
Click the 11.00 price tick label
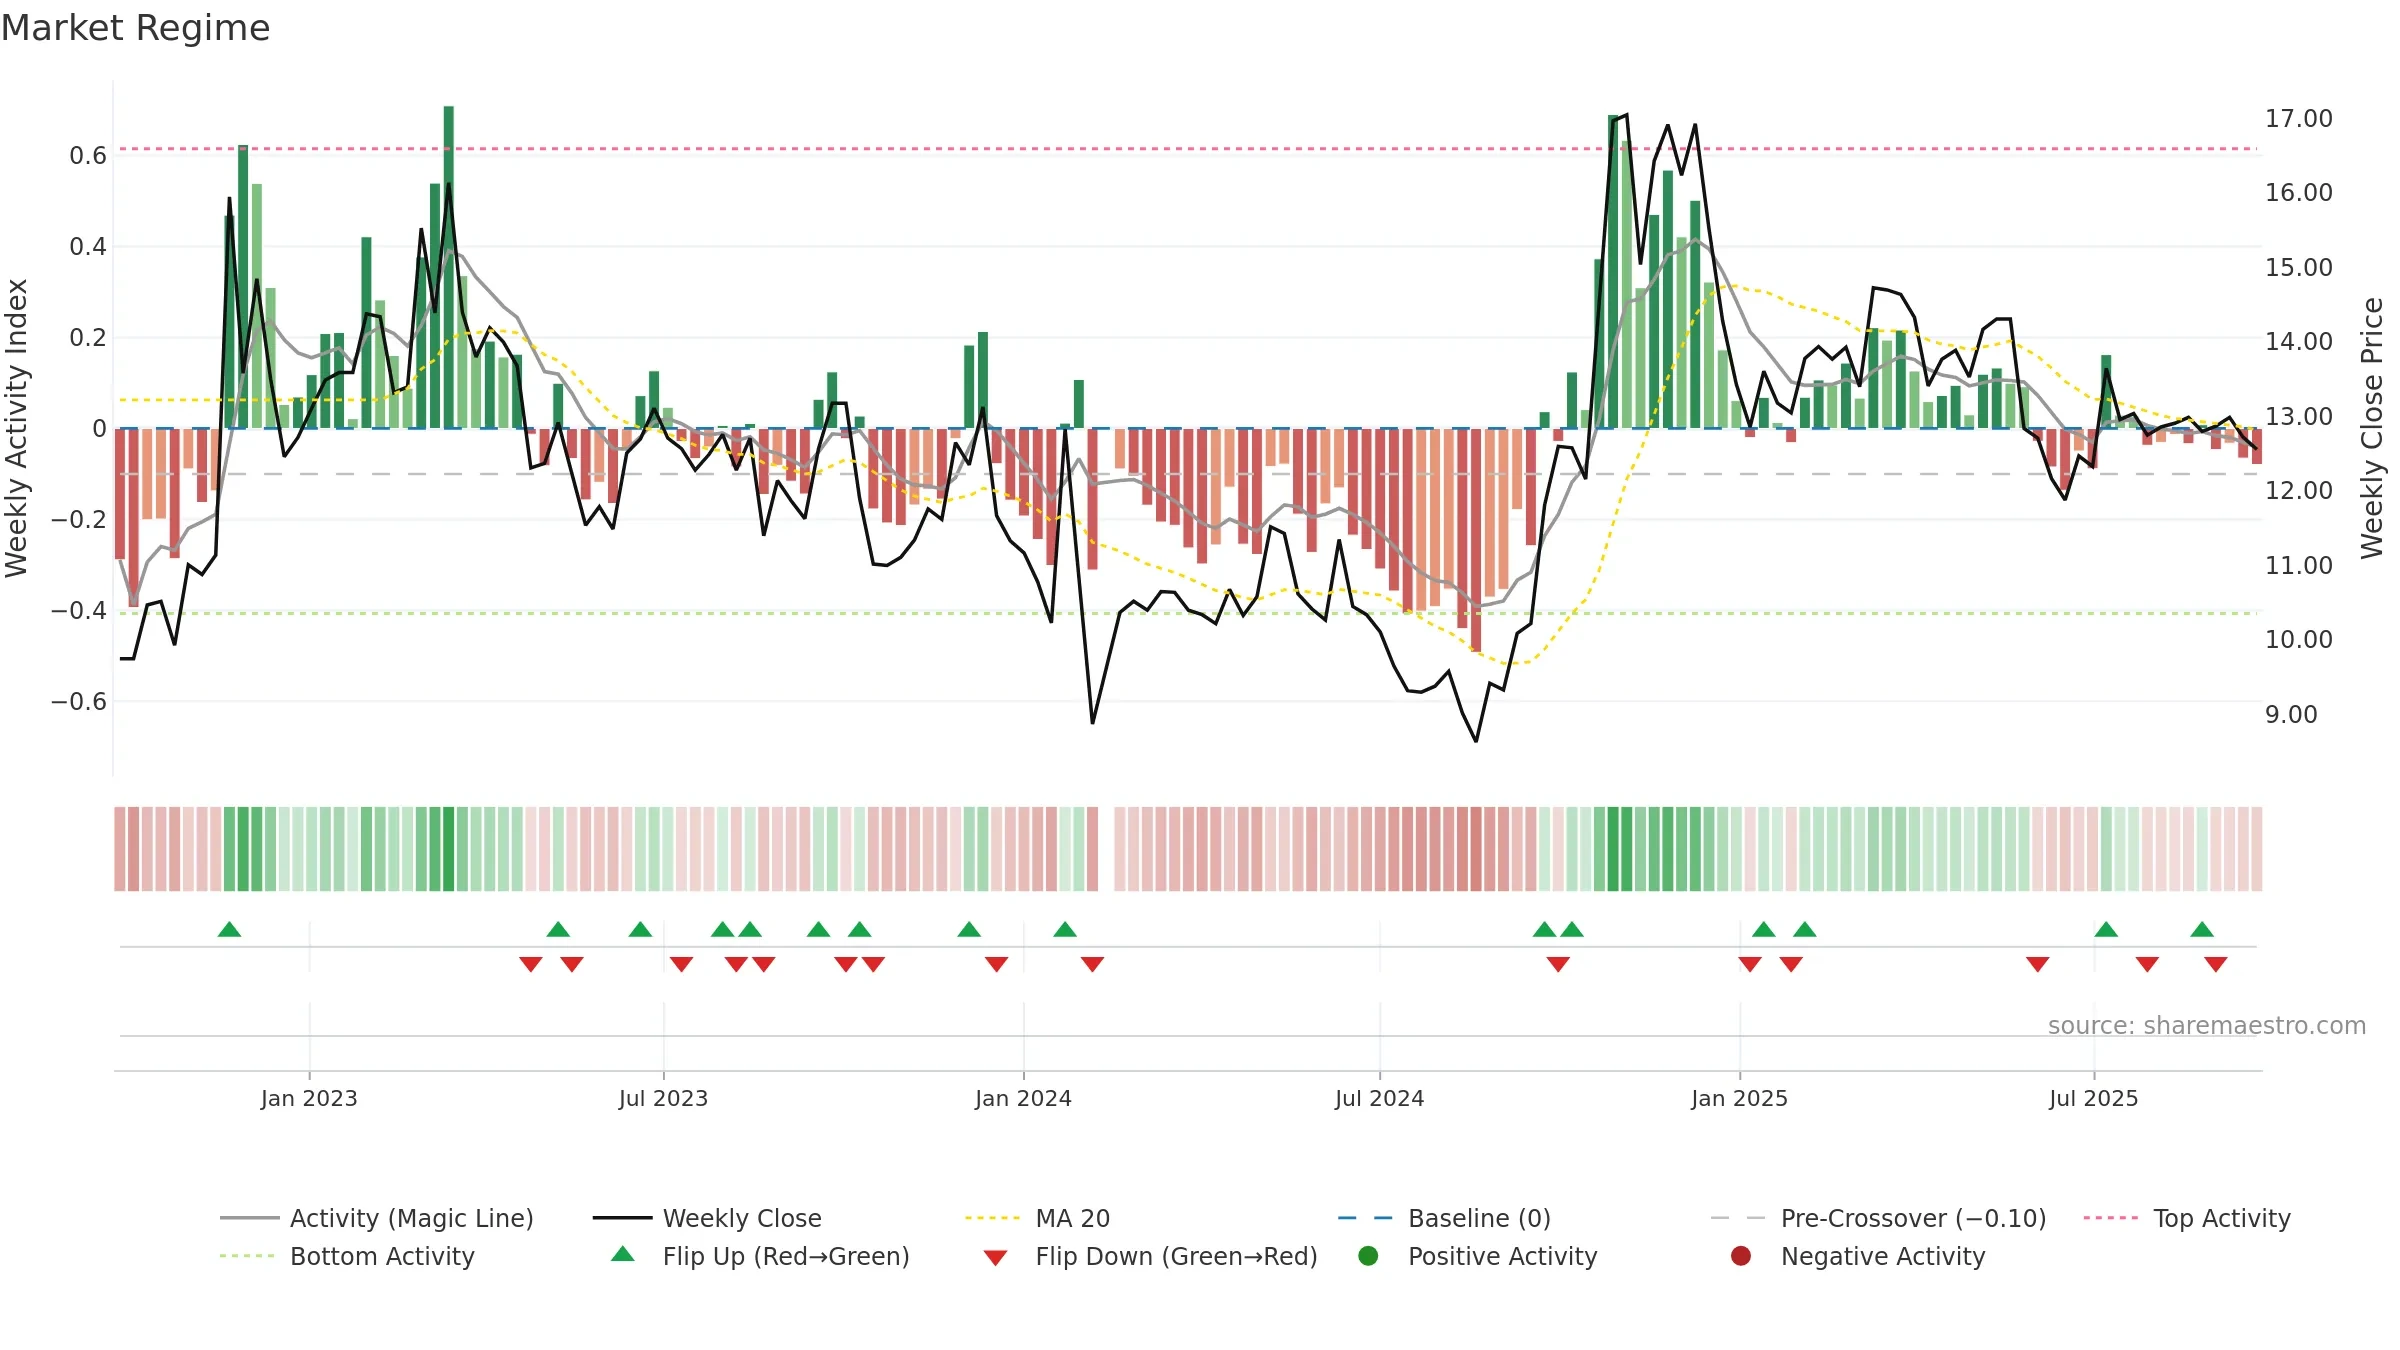[2298, 565]
